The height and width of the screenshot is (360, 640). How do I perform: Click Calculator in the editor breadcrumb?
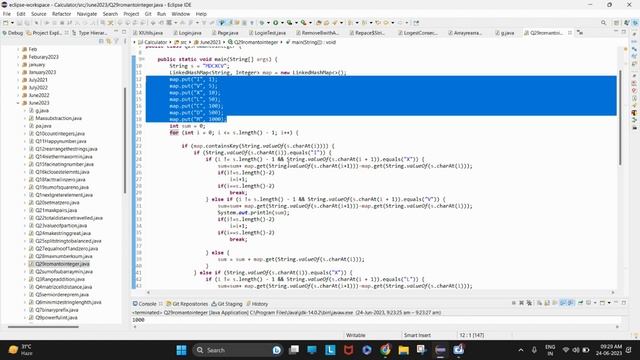click(x=156, y=42)
